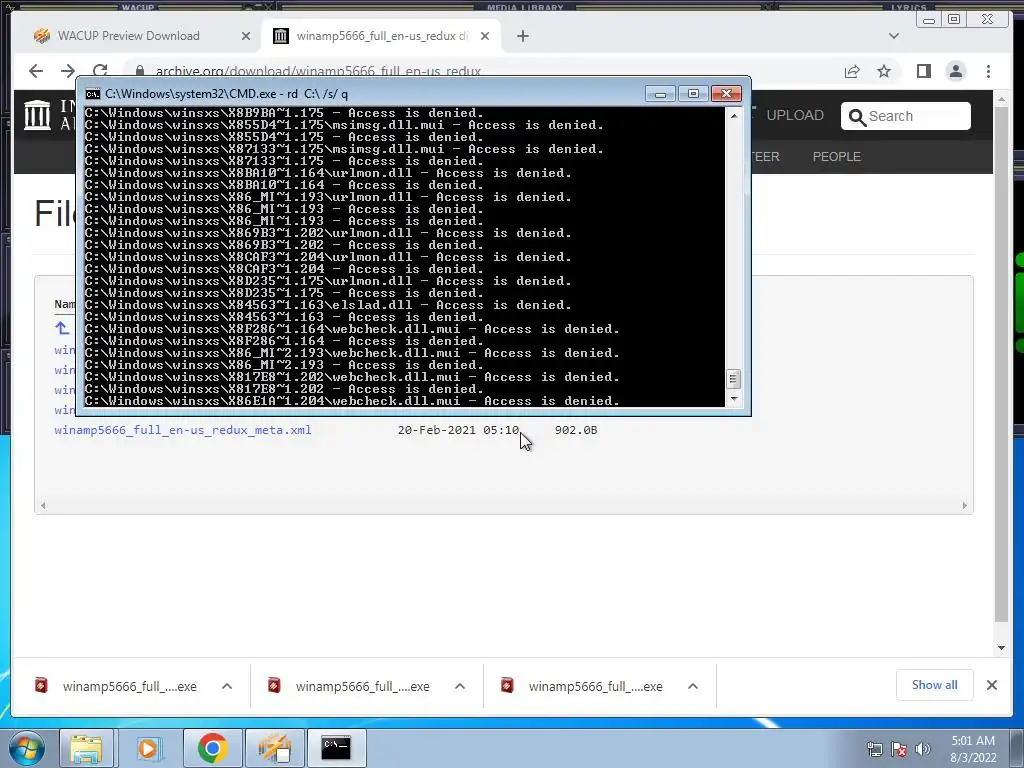
Task: Open the PEOPLE menu item
Action: 837,157
